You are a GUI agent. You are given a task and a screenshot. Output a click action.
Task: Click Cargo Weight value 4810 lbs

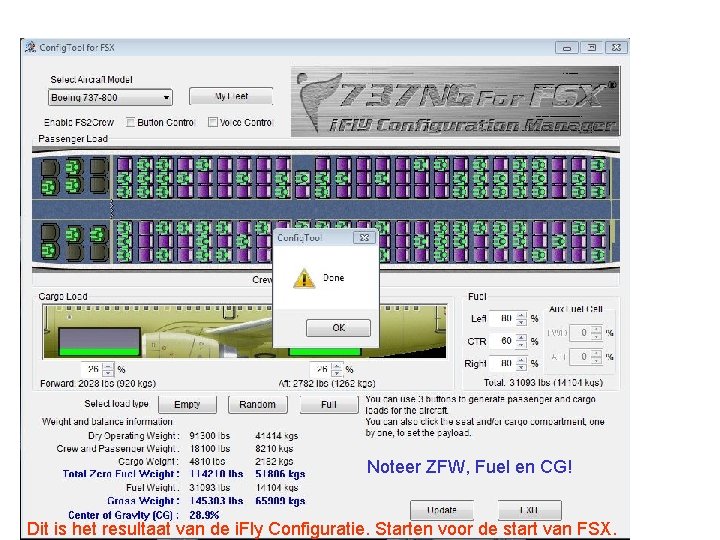208,461
